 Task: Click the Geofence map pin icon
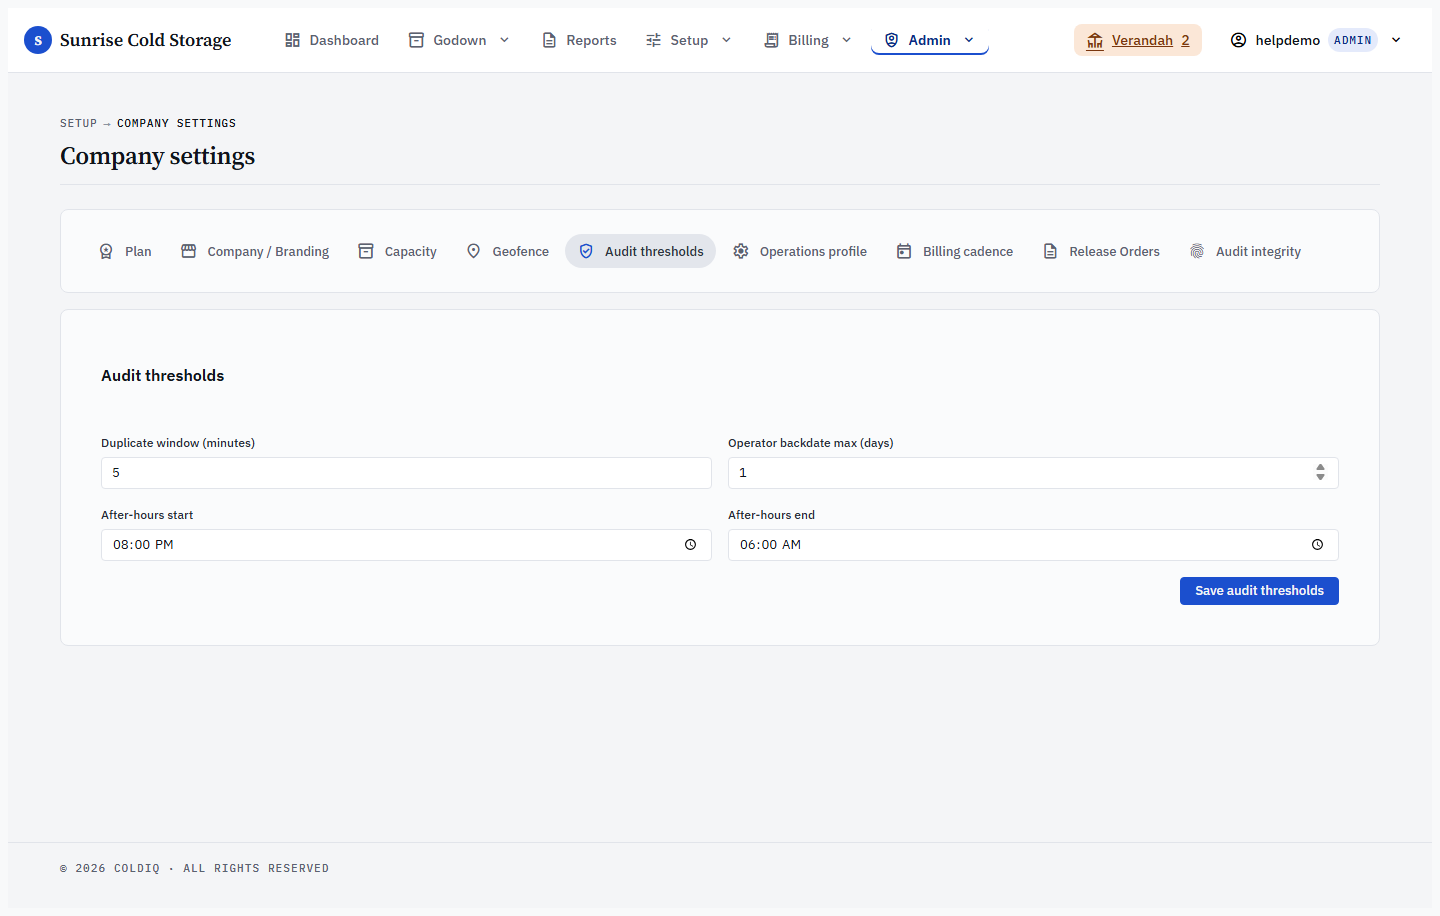(474, 251)
